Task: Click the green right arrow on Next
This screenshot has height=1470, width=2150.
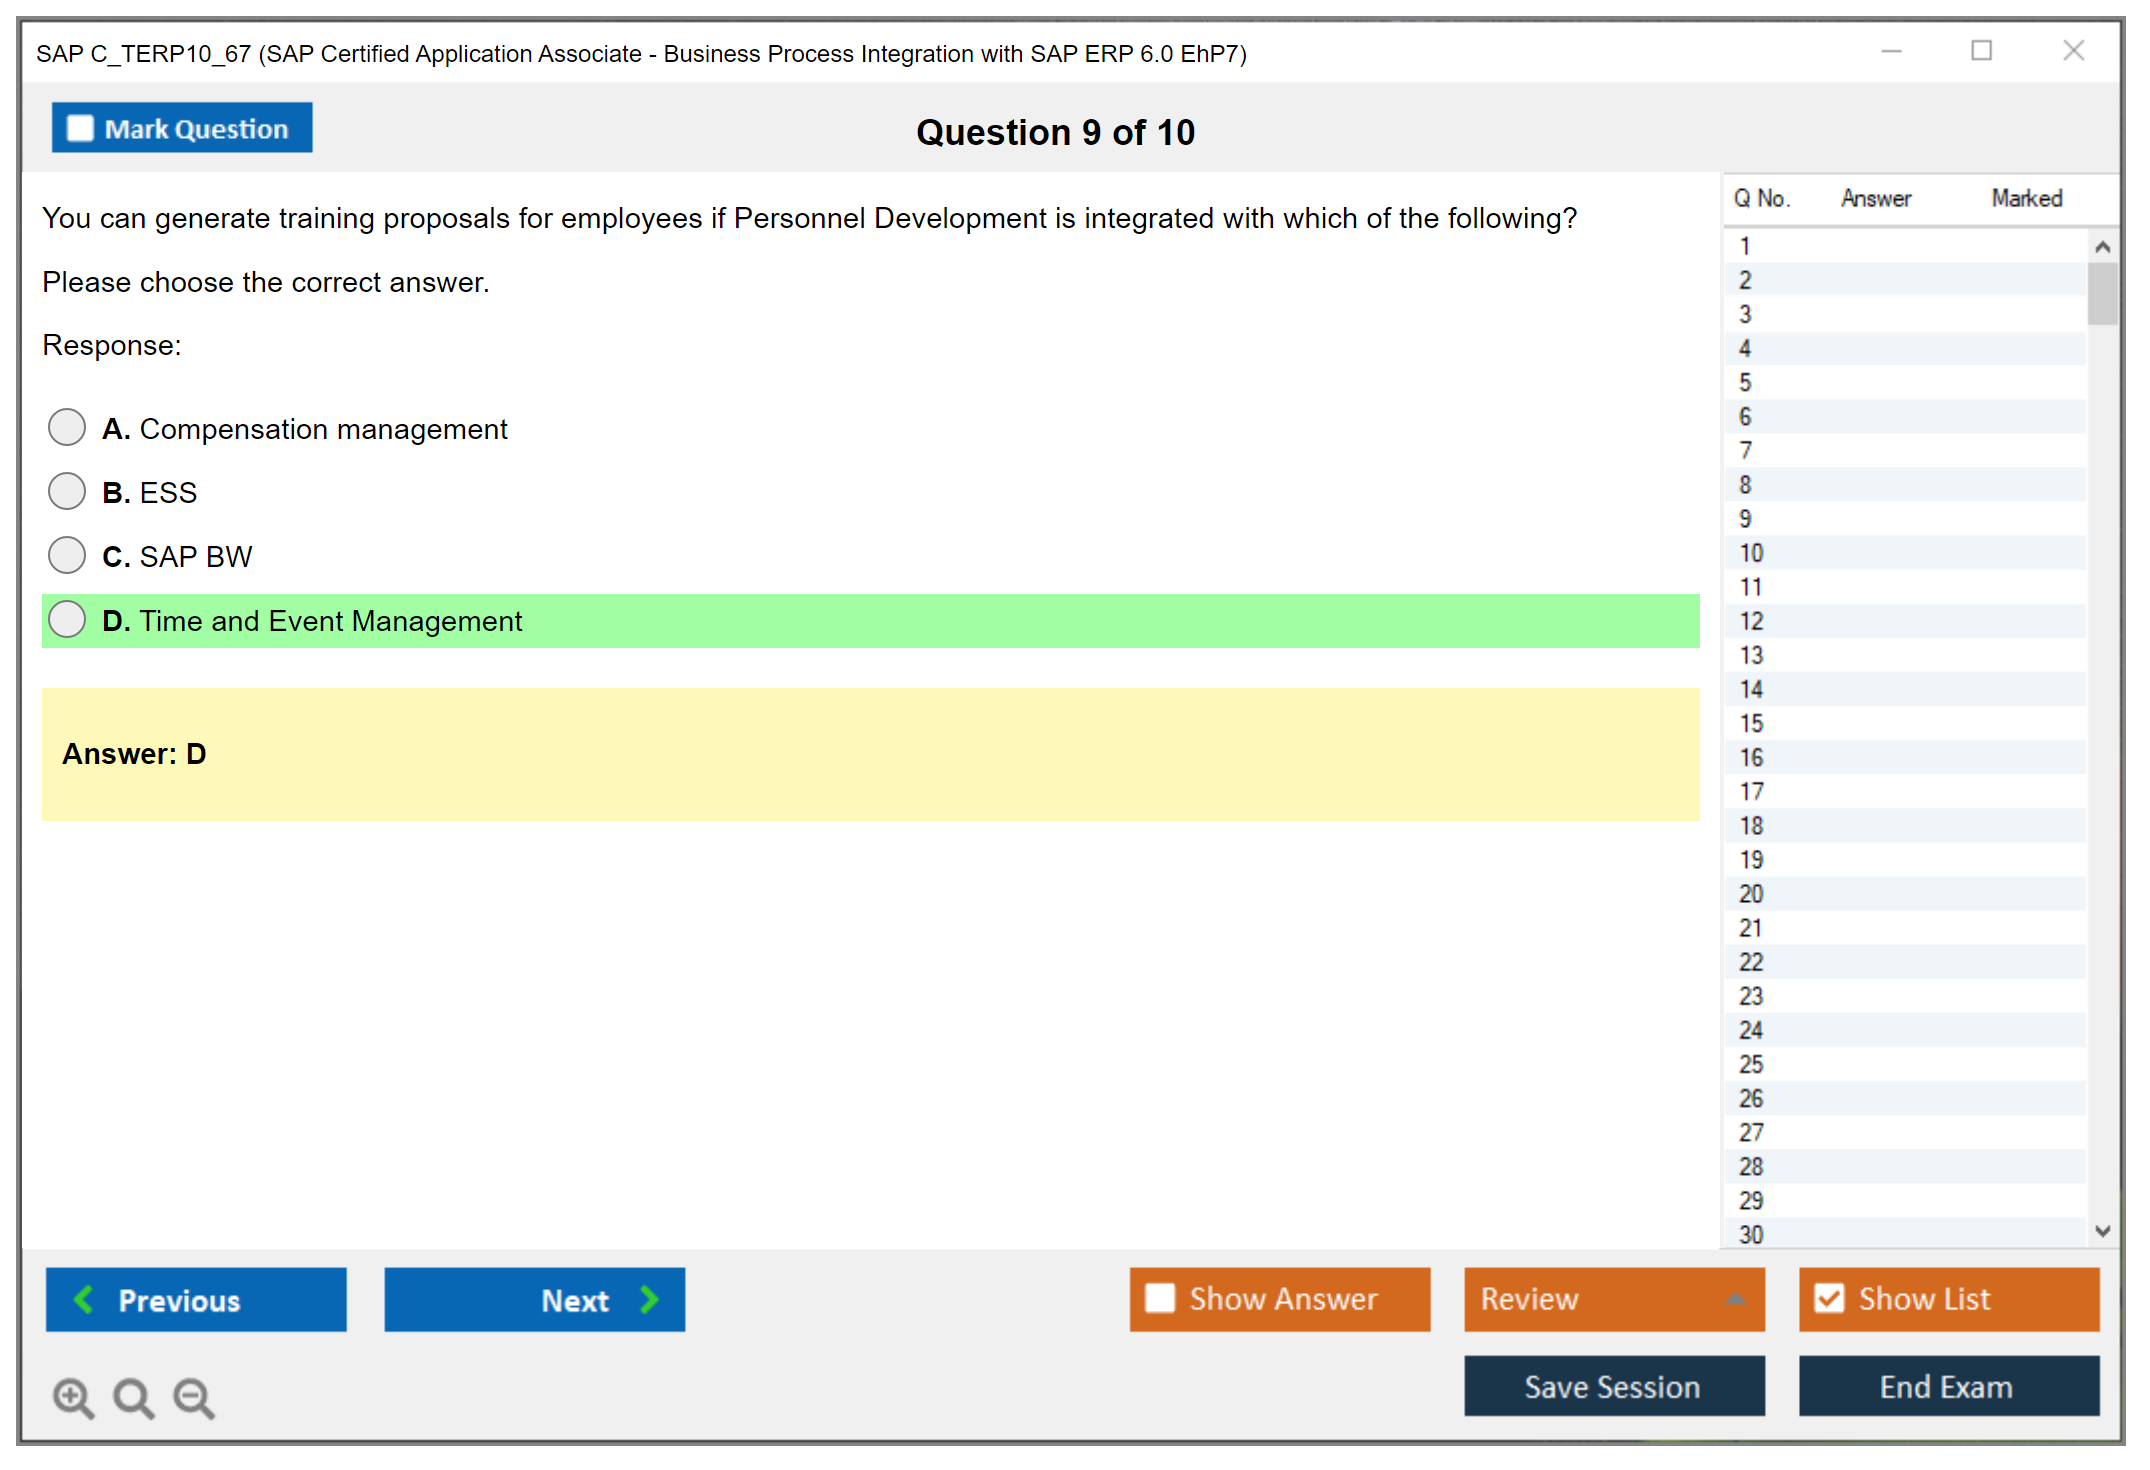Action: point(649,1299)
